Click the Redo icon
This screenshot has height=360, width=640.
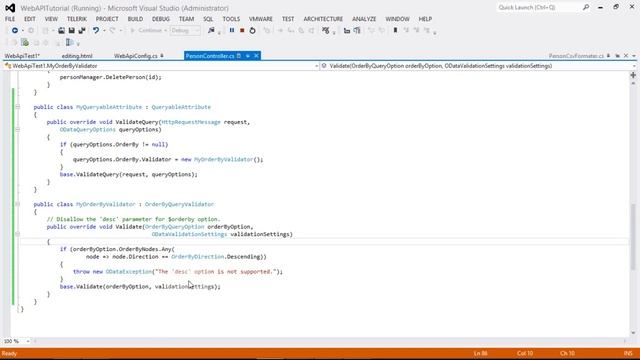pos(112,31)
